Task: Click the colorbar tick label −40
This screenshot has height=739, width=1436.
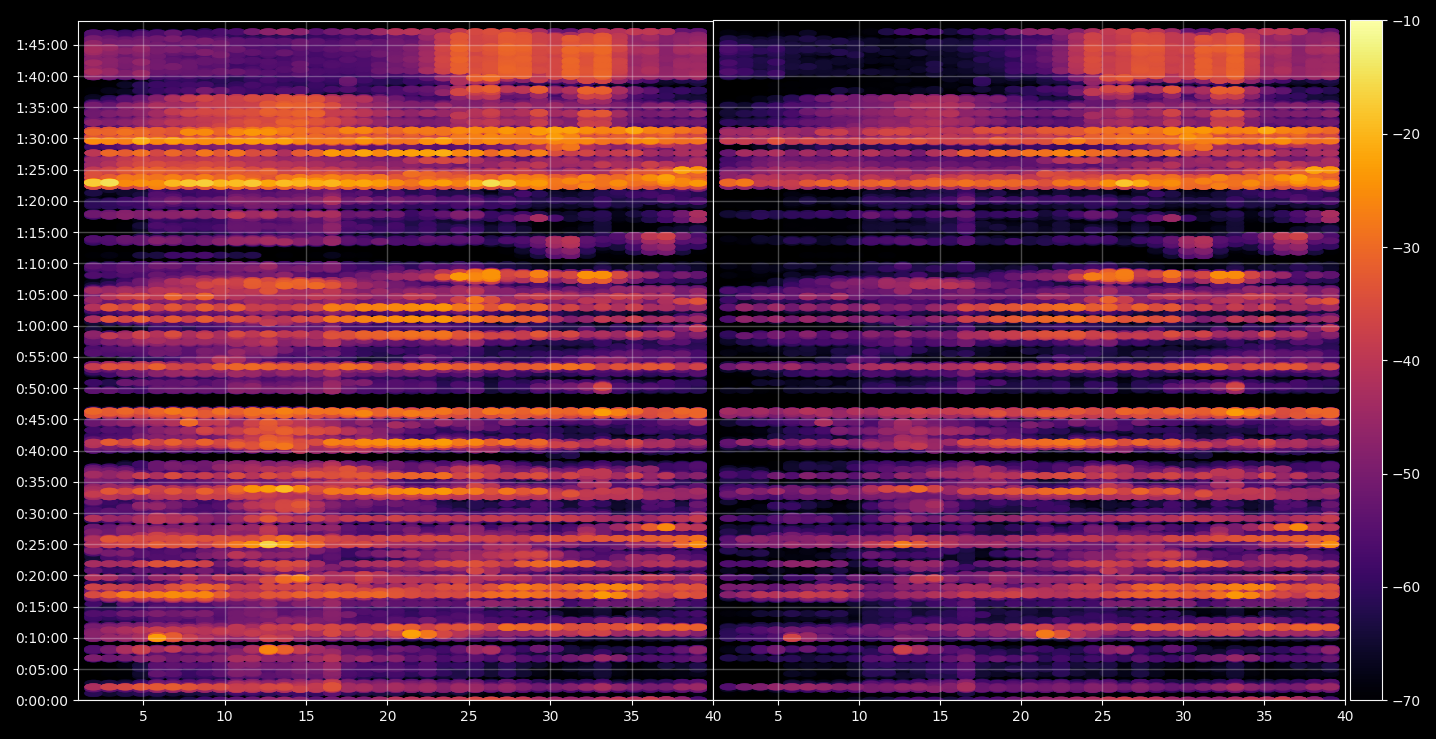Action: [1406, 361]
